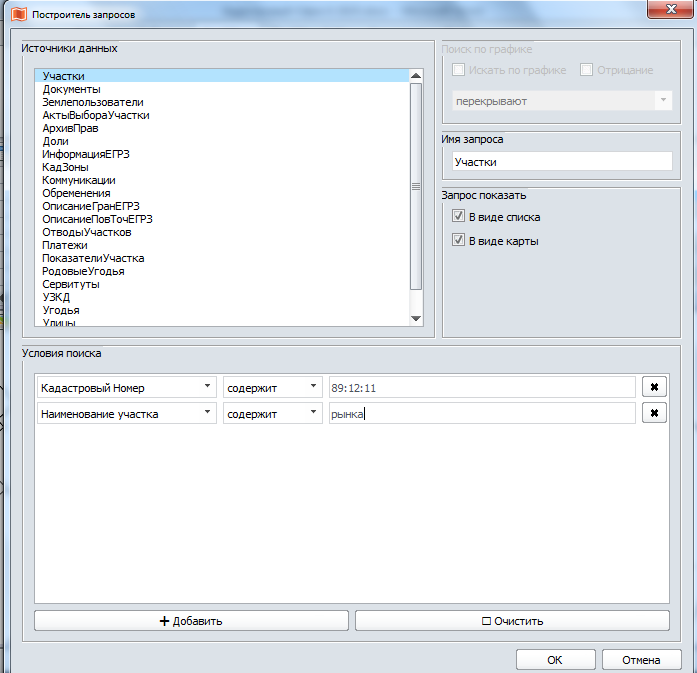Select Землепользователи data source
The image size is (697, 673).
(x=93, y=102)
